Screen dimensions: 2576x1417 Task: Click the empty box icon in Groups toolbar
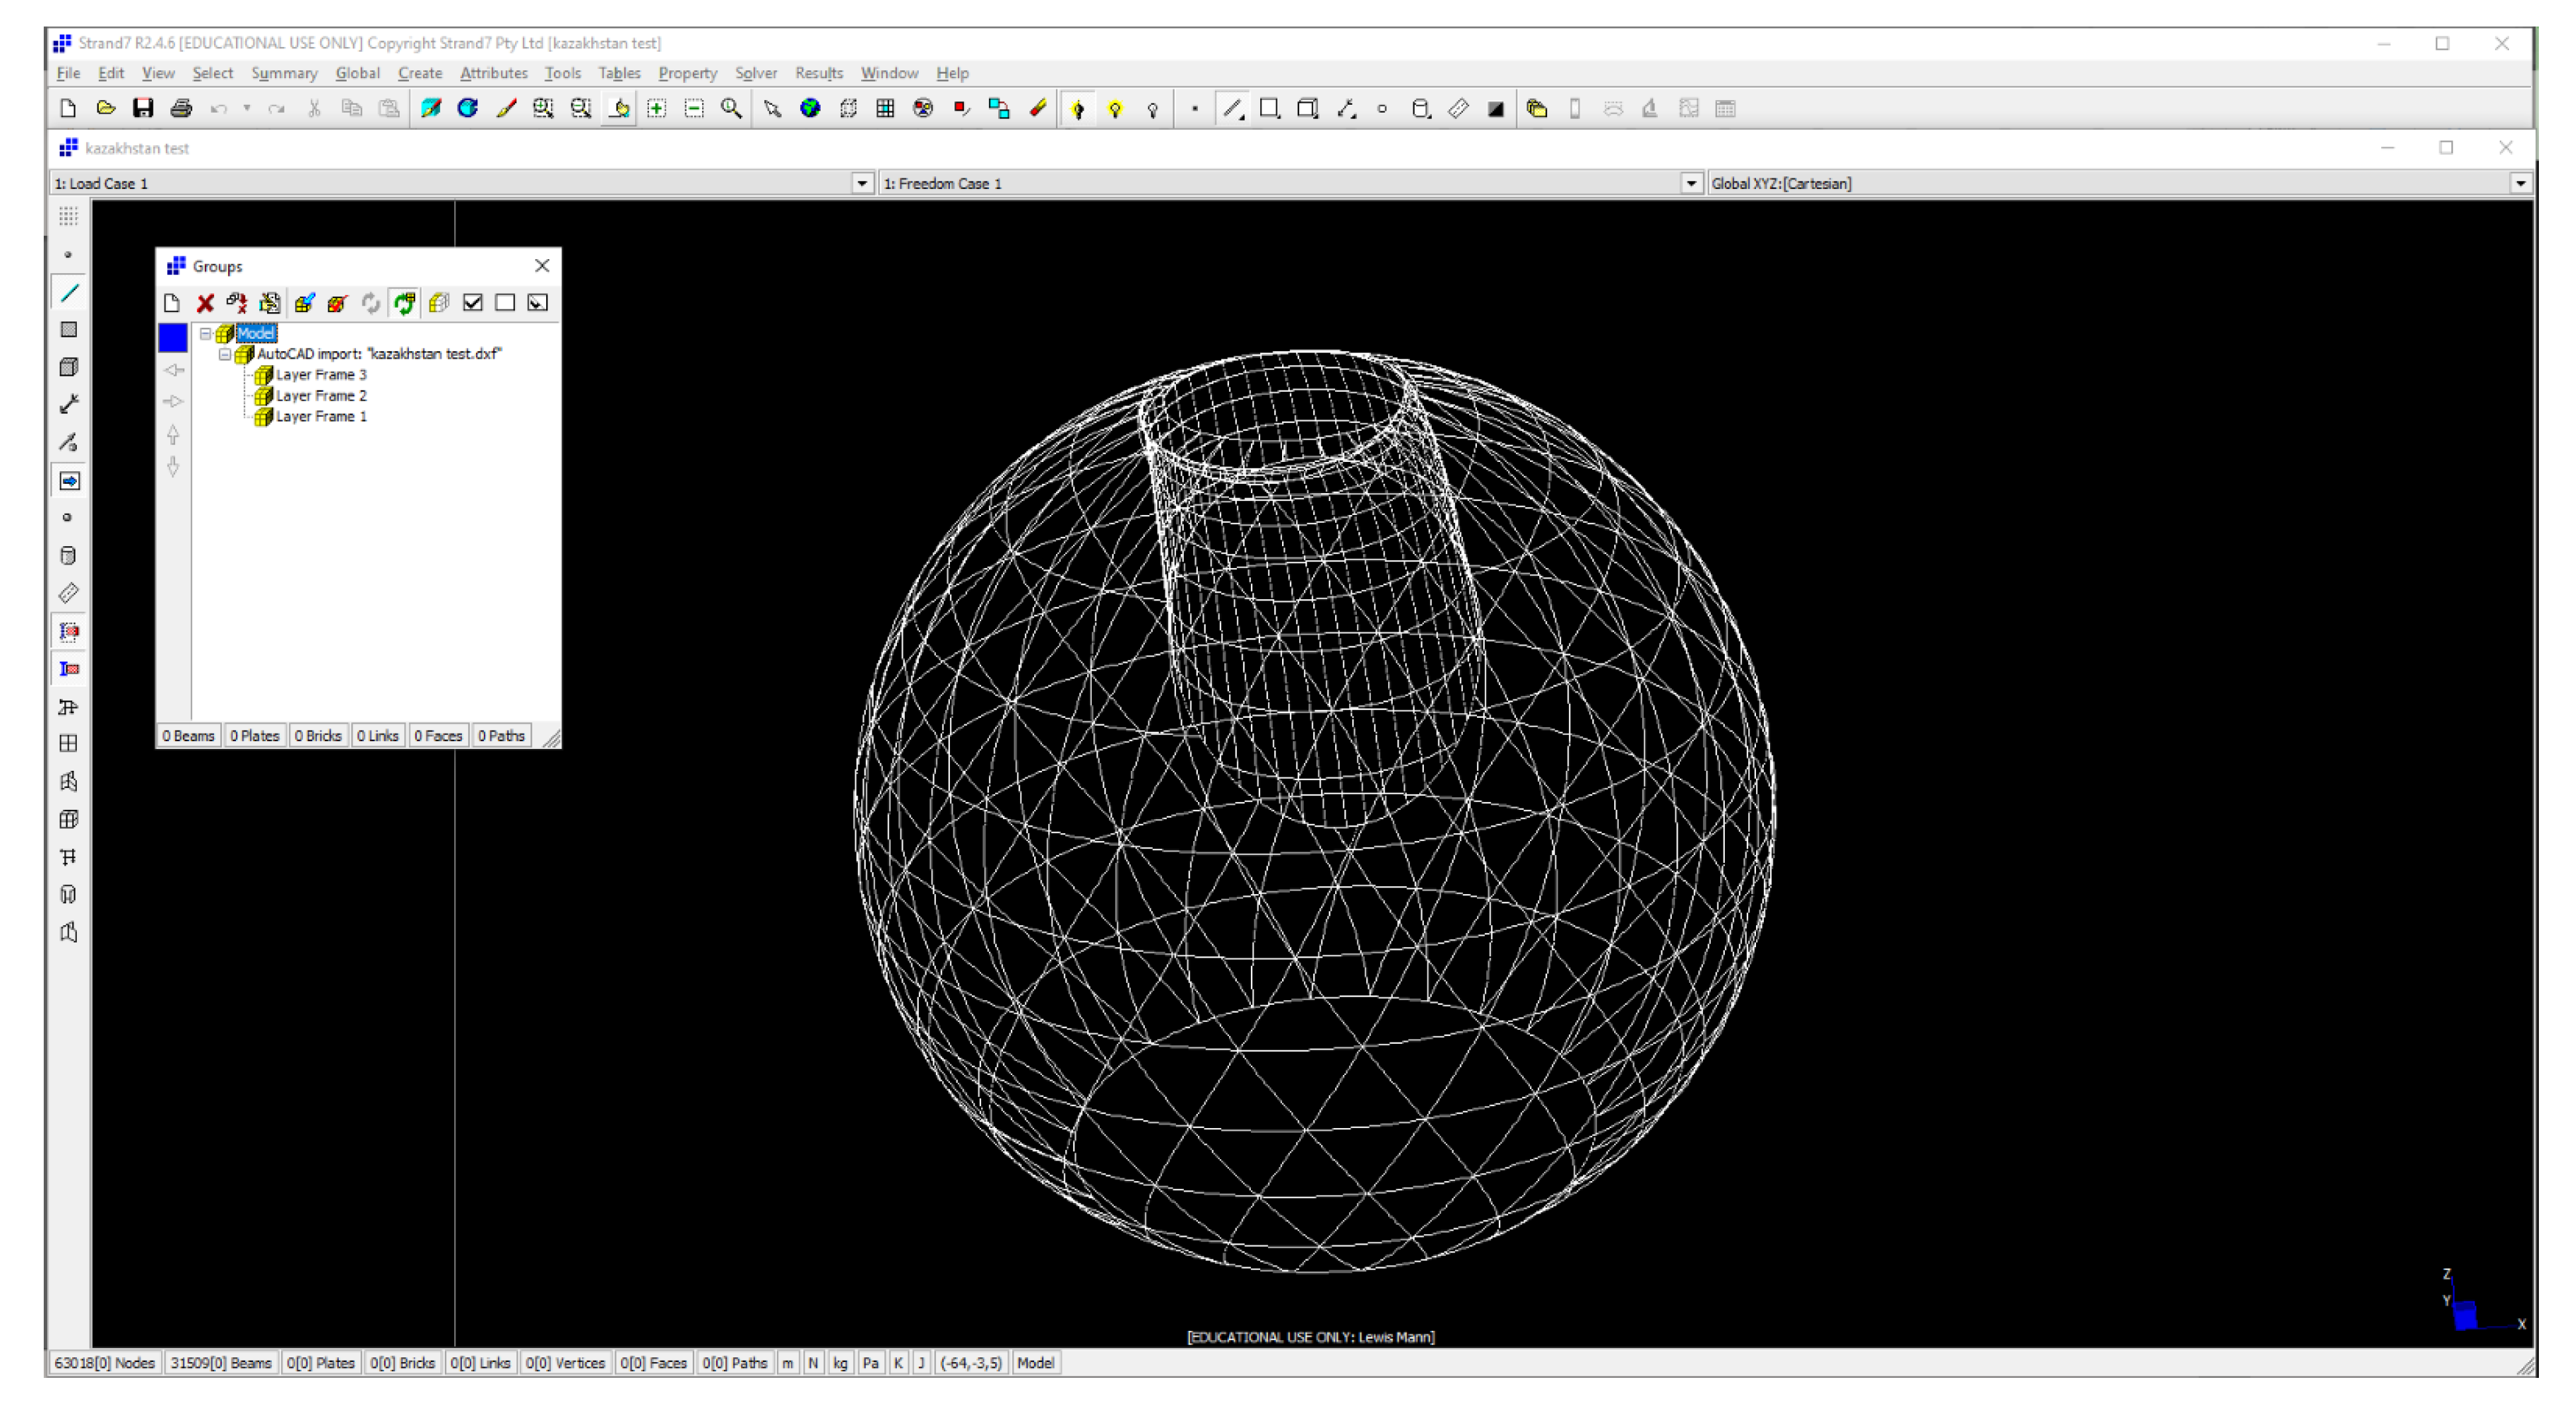[505, 303]
